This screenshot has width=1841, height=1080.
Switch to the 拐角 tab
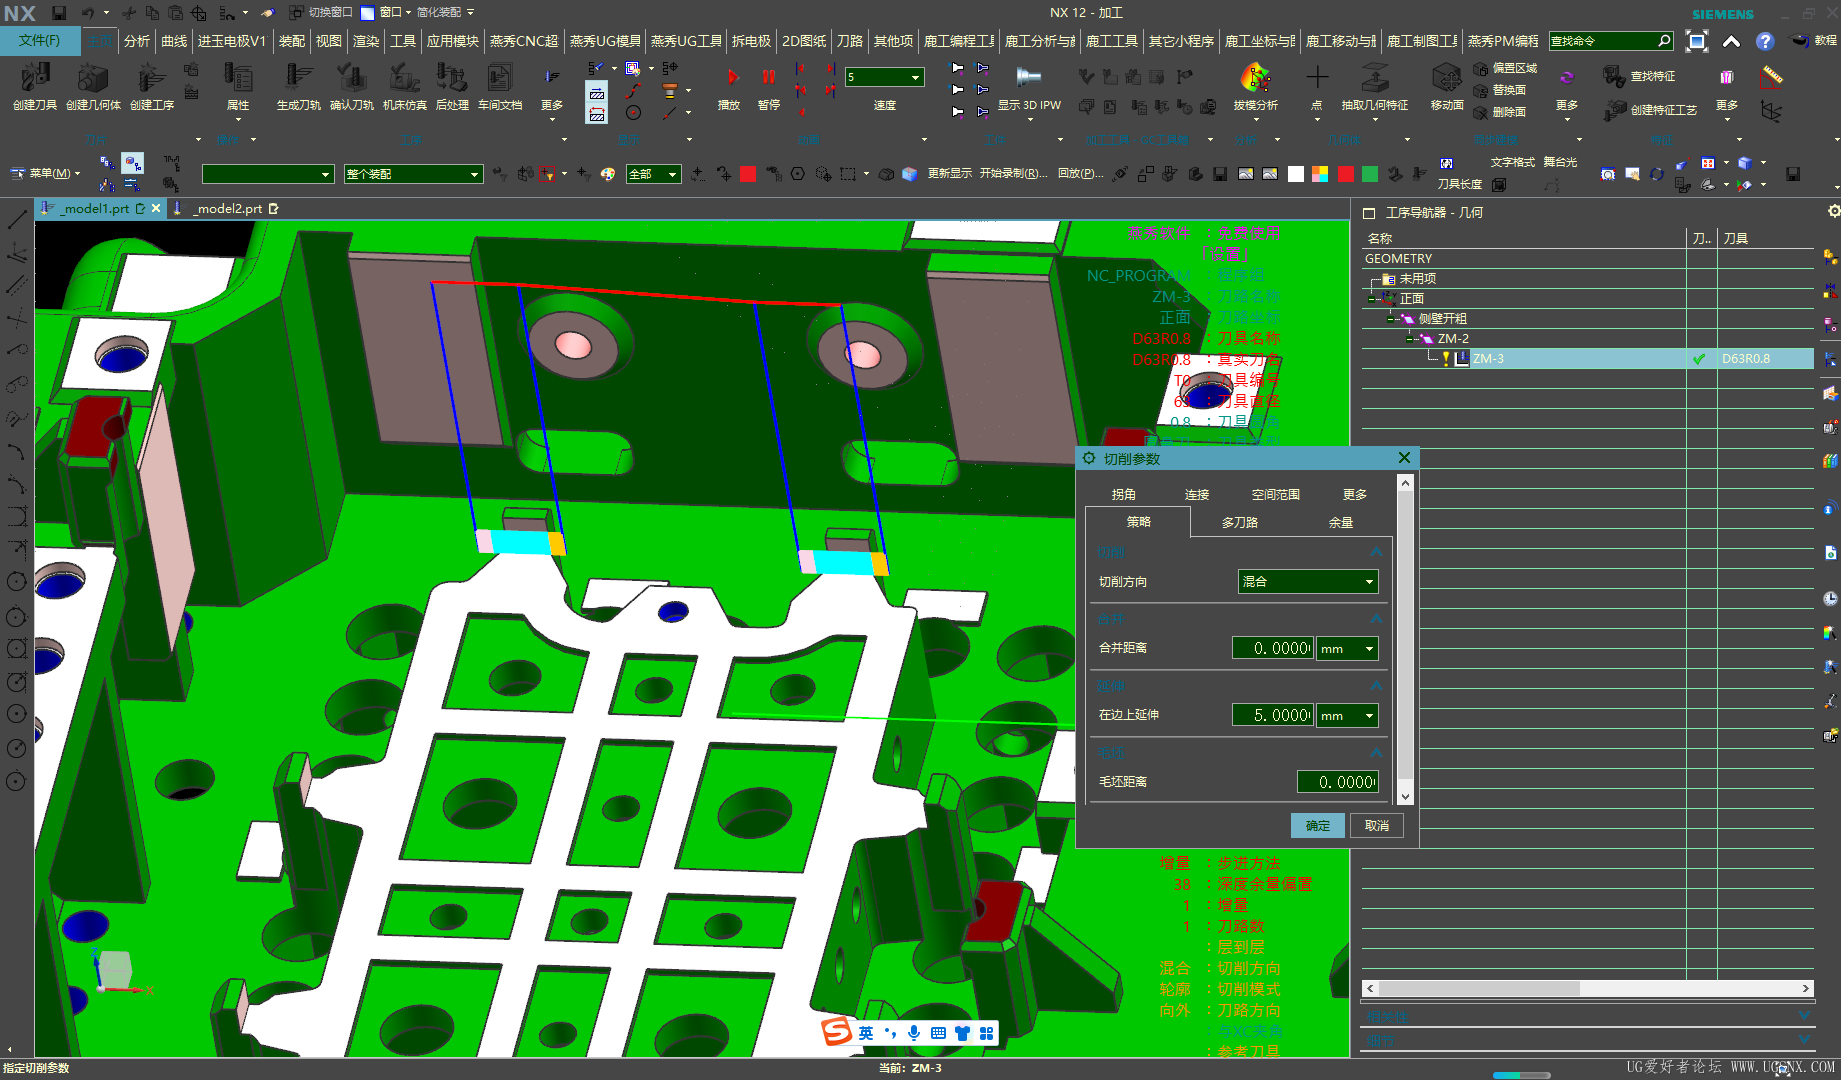click(x=1123, y=494)
